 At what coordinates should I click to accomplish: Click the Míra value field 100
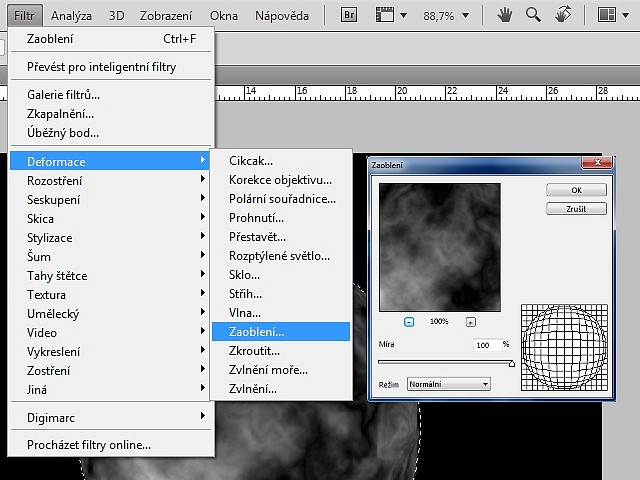point(487,345)
